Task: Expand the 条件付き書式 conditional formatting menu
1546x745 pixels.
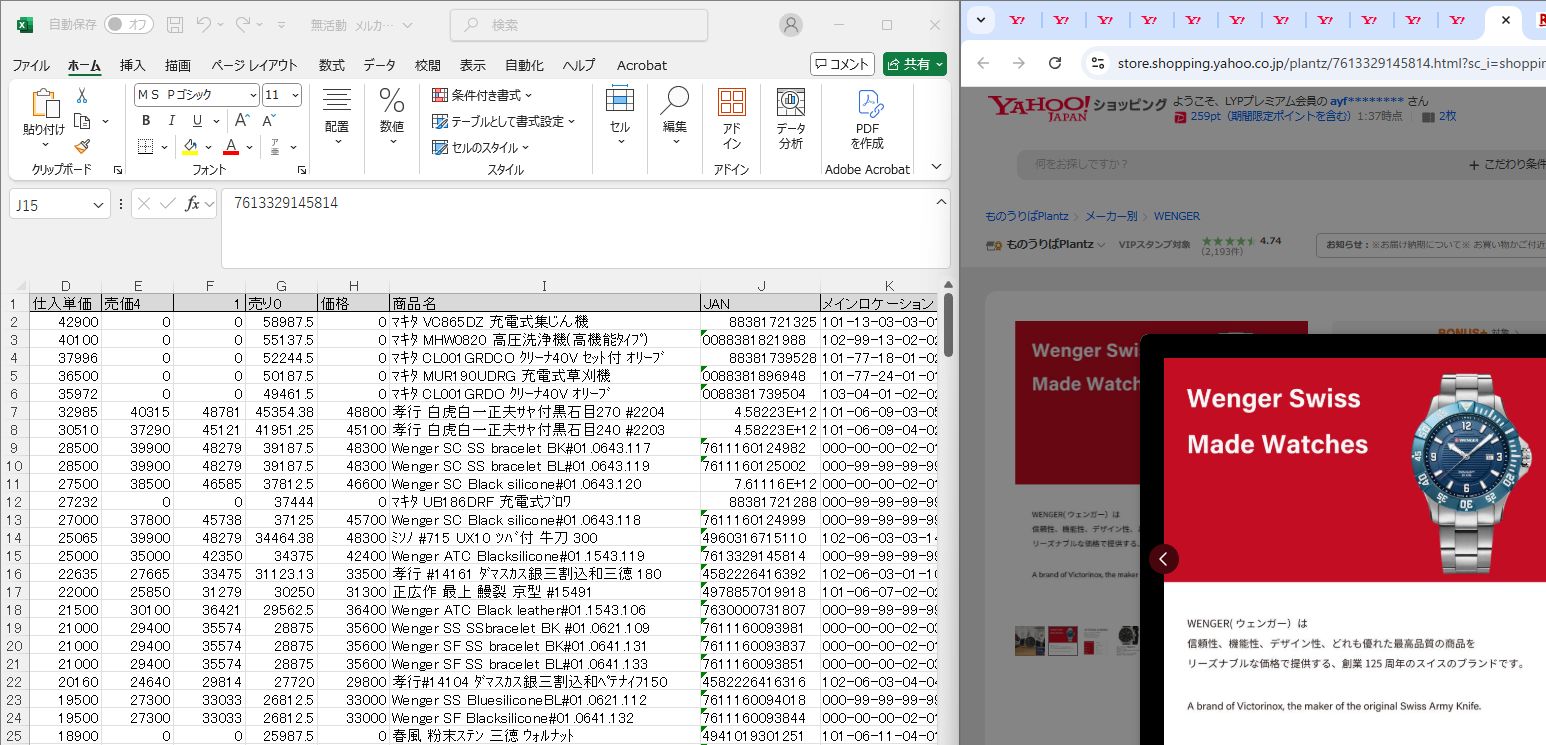Action: pyautogui.click(x=482, y=95)
